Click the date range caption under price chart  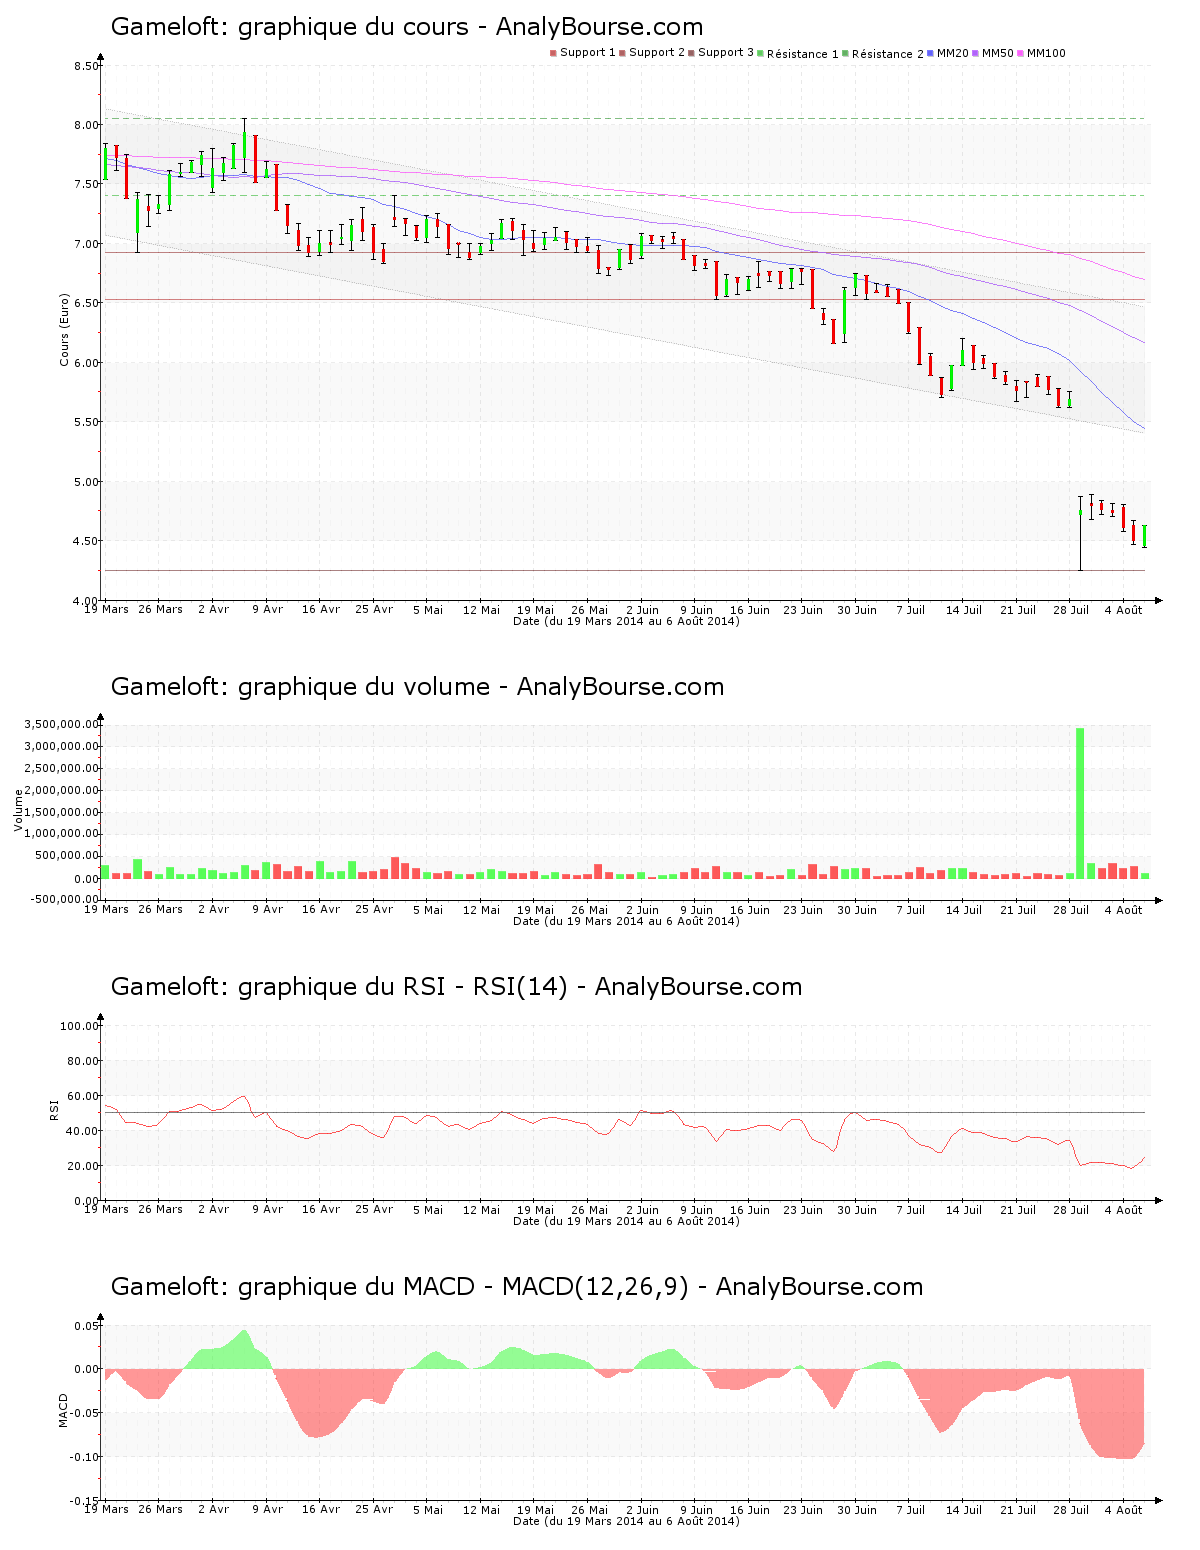[x=626, y=621]
